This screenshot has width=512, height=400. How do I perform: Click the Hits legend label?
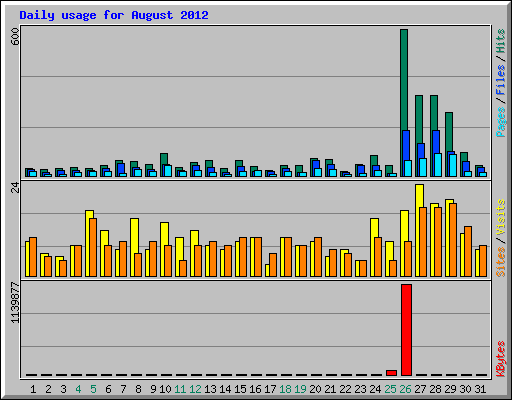[501, 41]
